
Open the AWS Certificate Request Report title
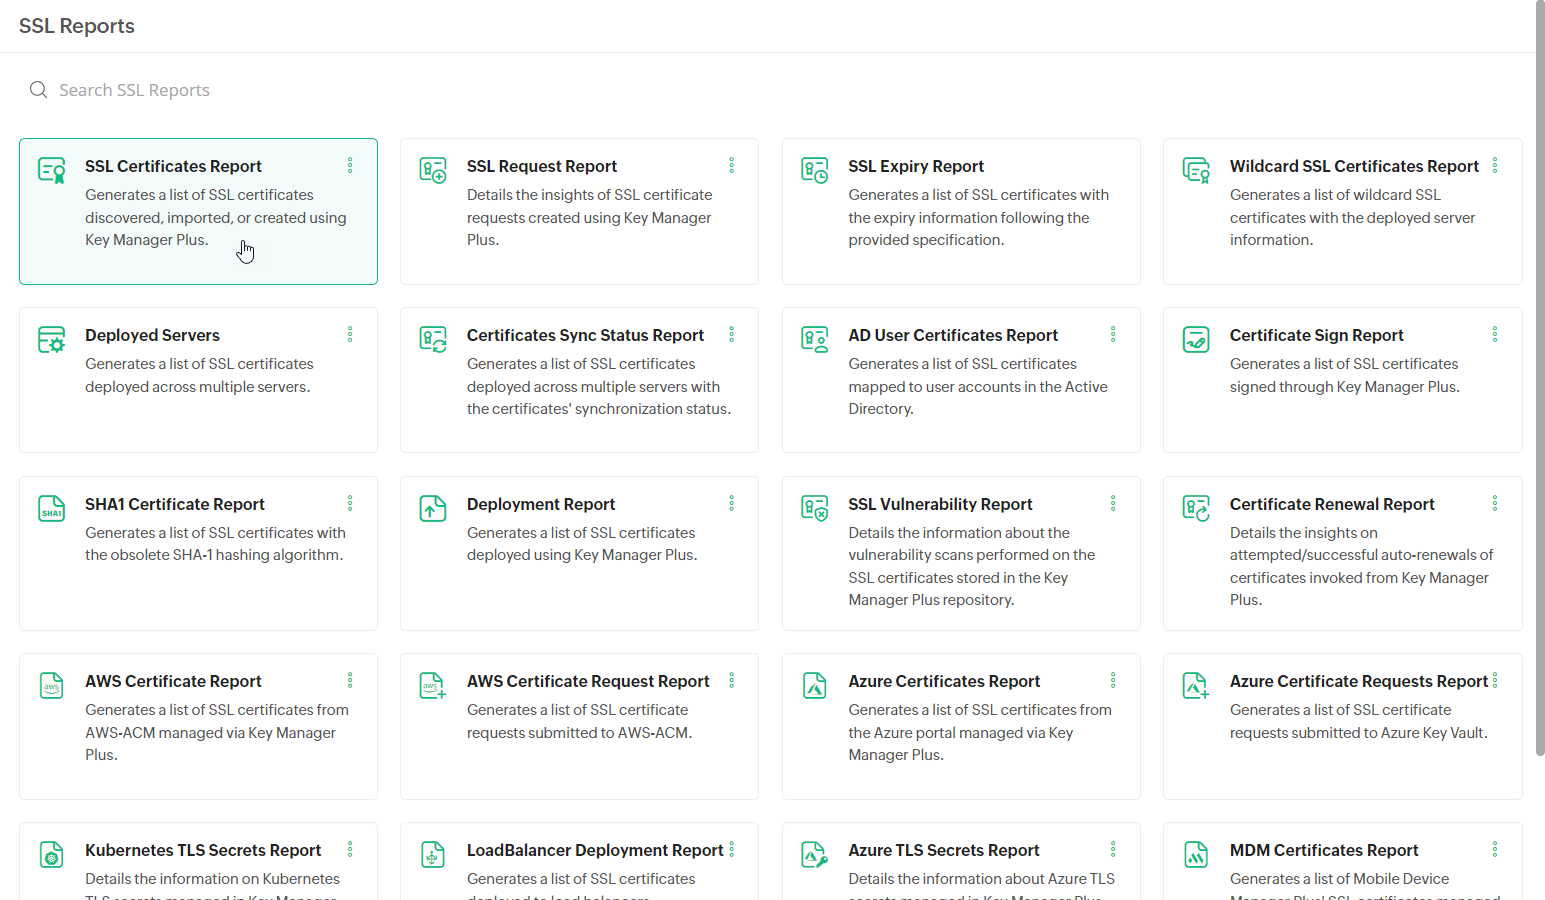point(588,681)
